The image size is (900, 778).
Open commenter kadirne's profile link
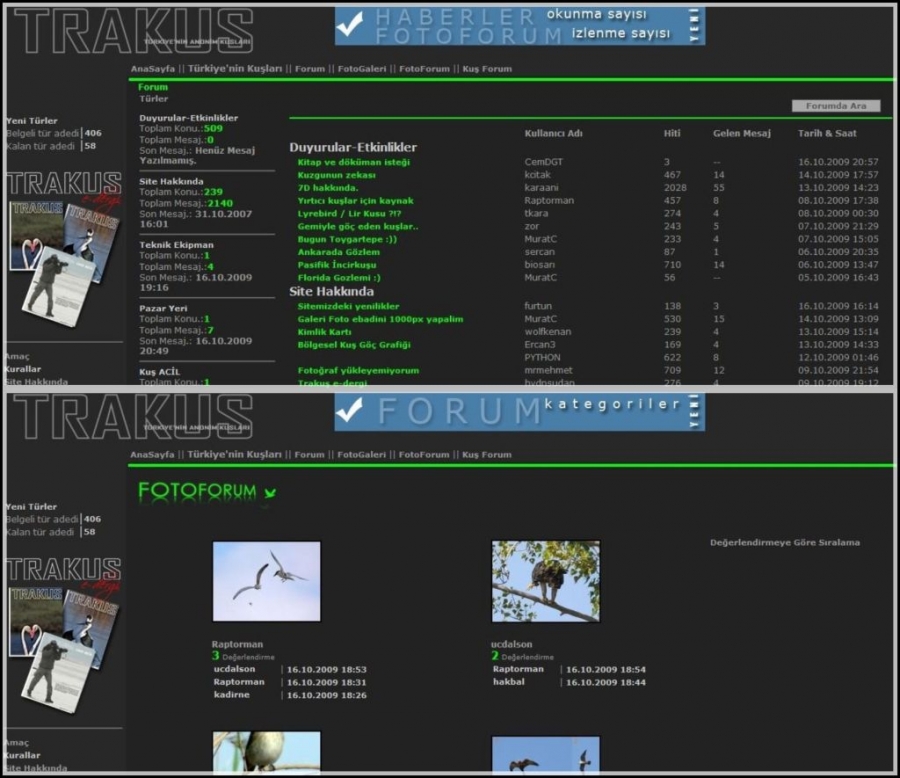pyautogui.click(x=231, y=695)
